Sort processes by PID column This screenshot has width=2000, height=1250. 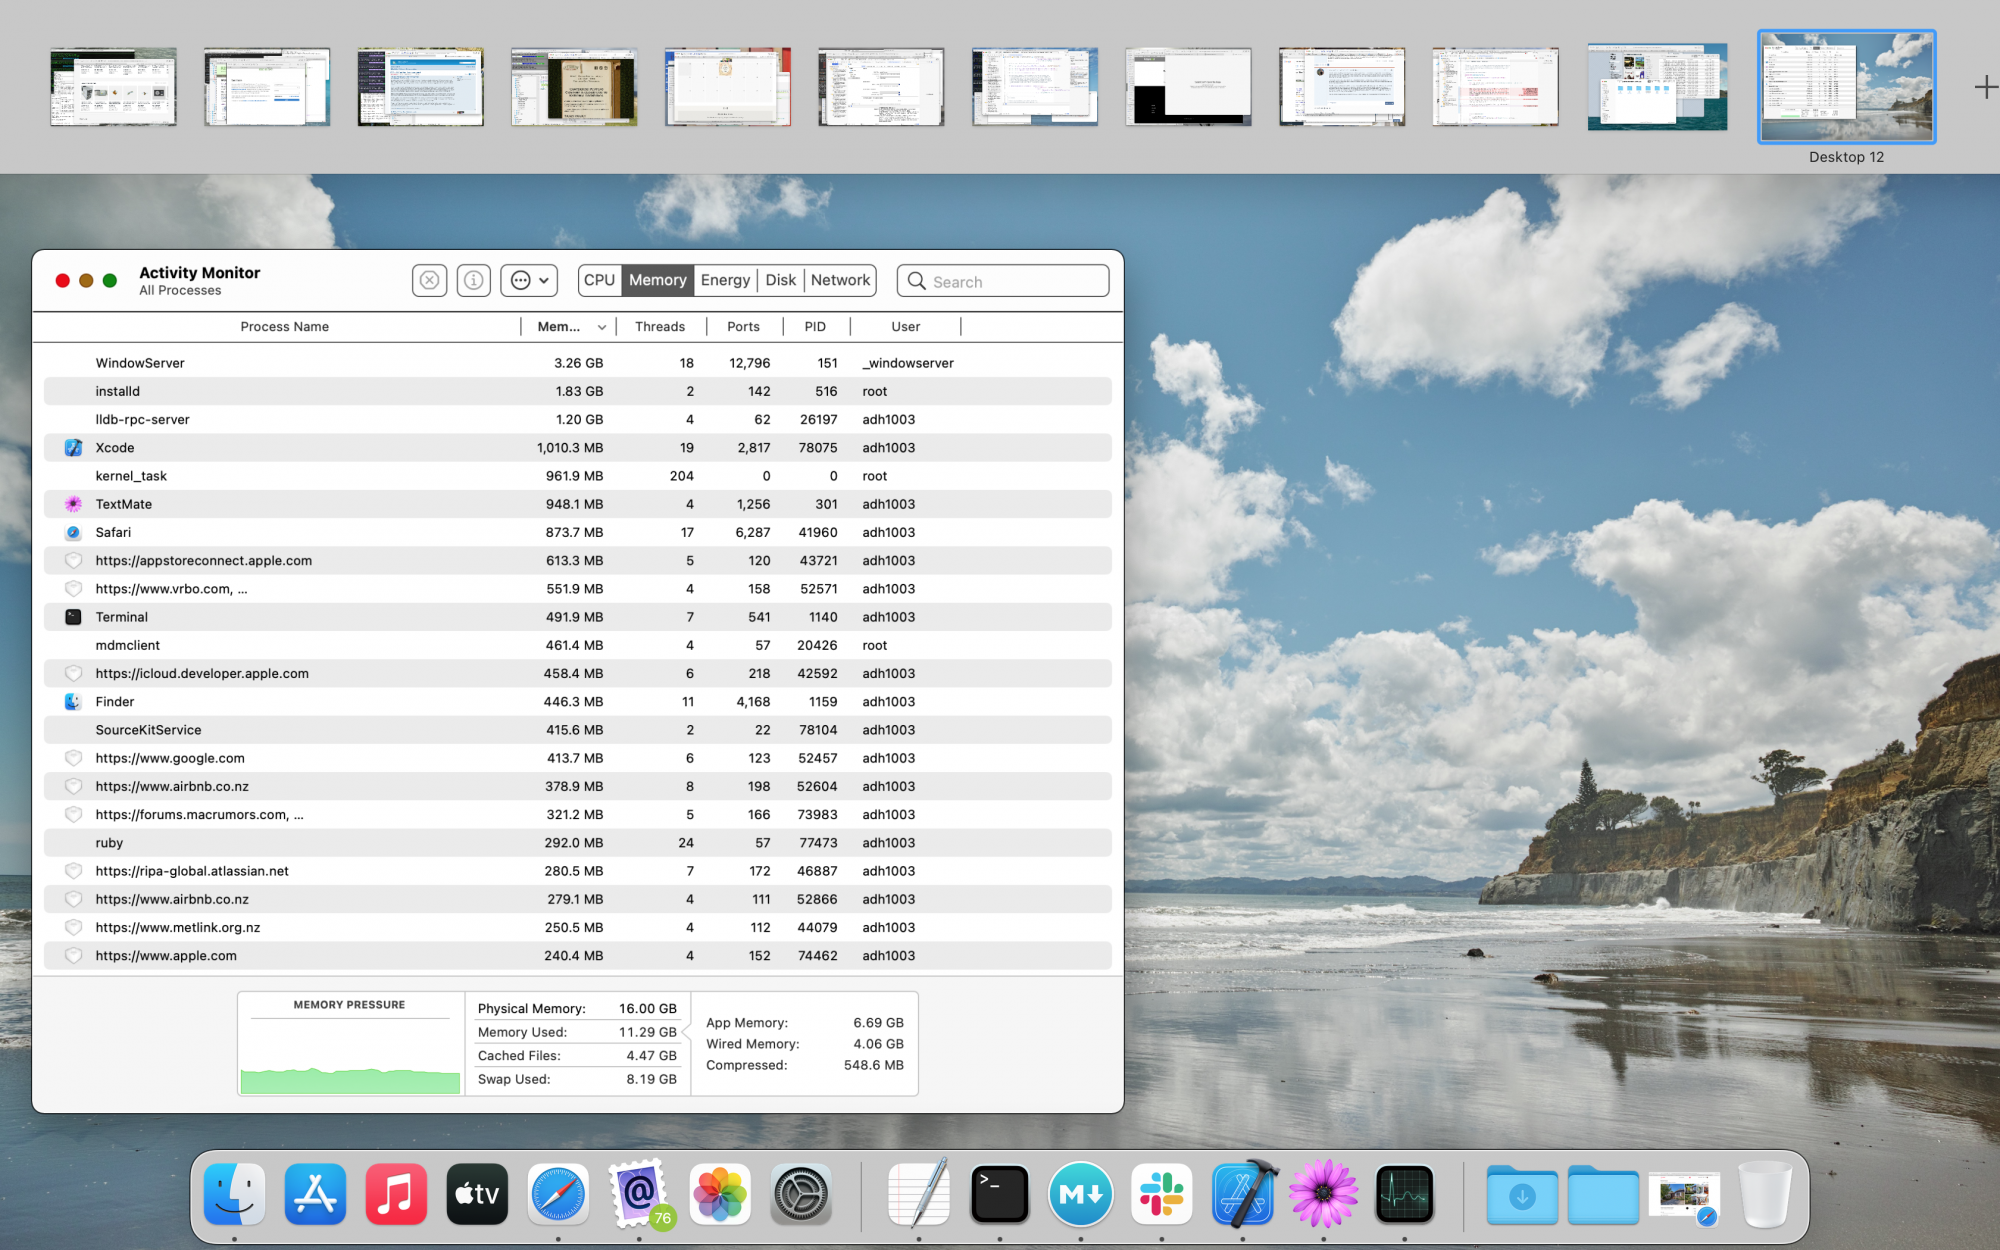(x=815, y=327)
